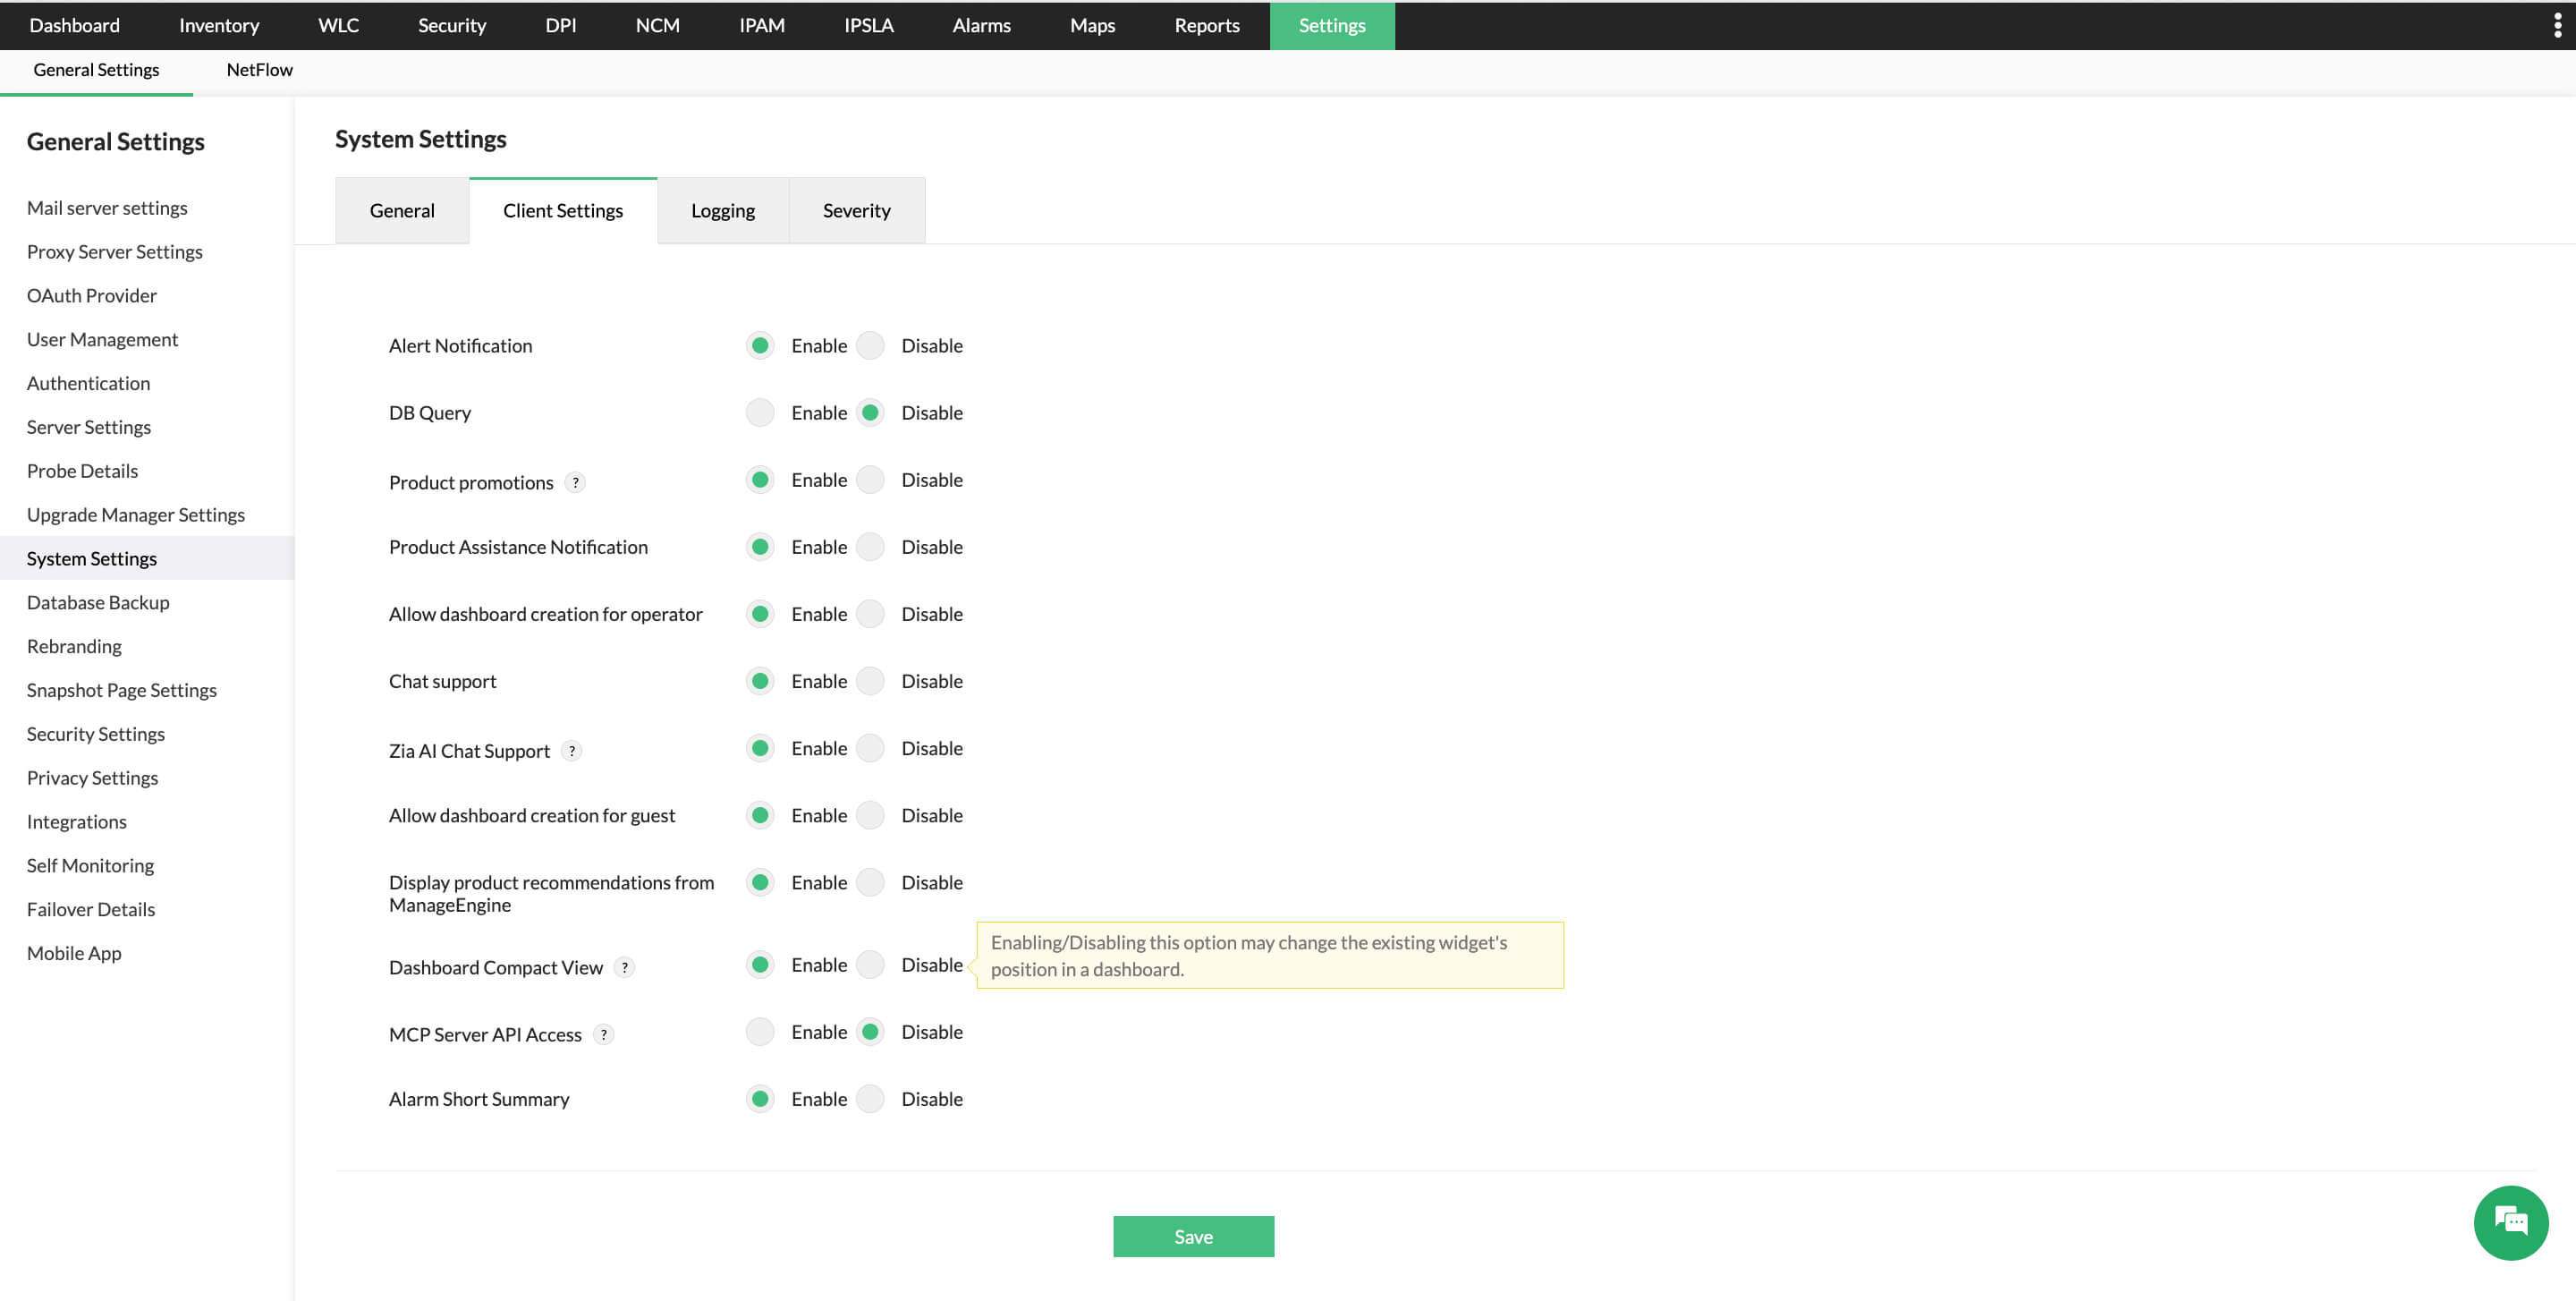The image size is (2576, 1301).
Task: Disable ManageEngine product recommendations
Action: point(870,882)
